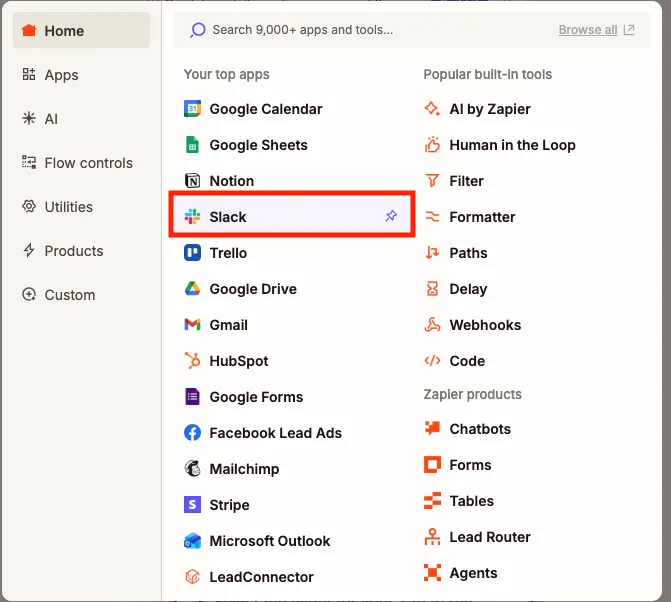This screenshot has width=671, height=602.
Task: Click the Filter funnel icon
Action: point(432,181)
